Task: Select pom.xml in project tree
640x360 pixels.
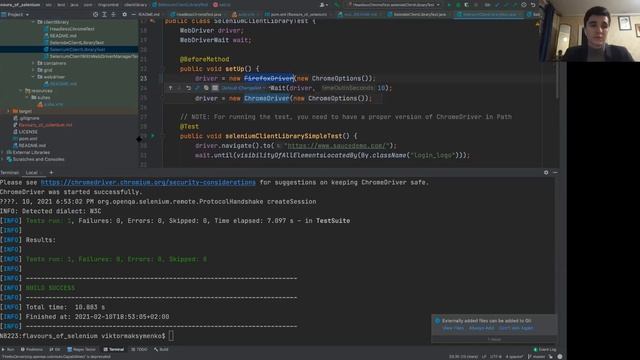Action: coord(25,139)
